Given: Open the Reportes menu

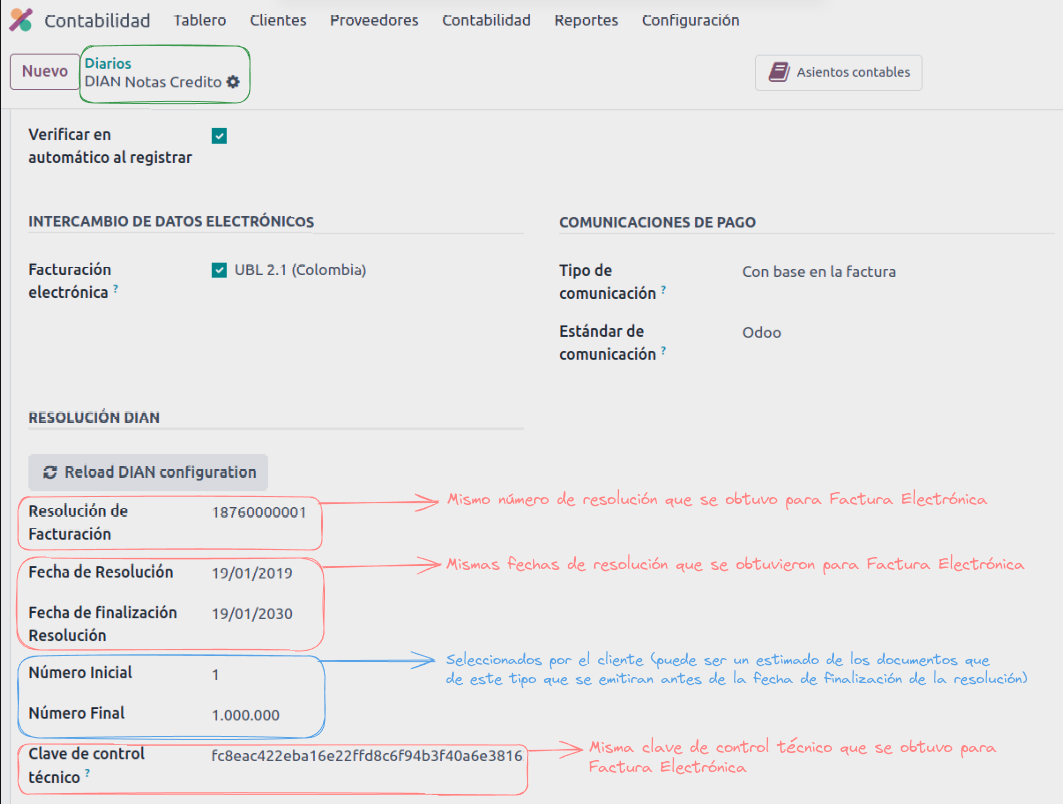Looking at the screenshot, I should point(586,20).
